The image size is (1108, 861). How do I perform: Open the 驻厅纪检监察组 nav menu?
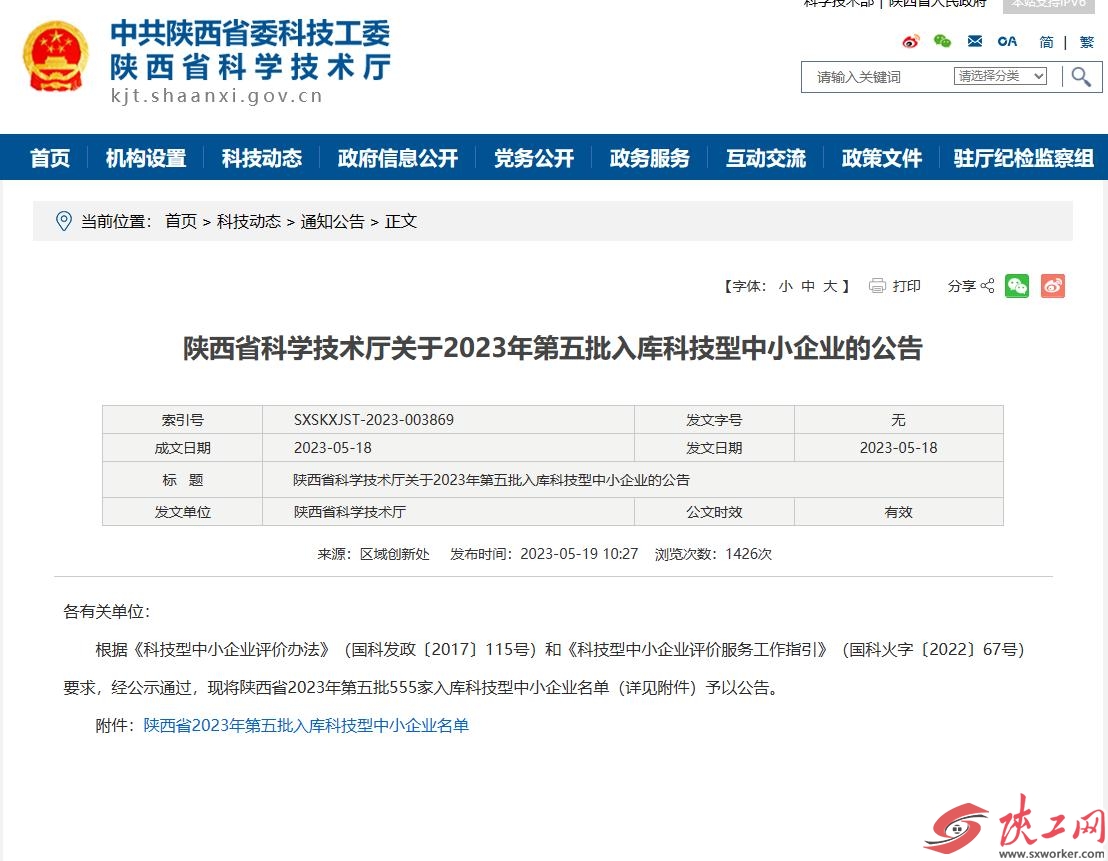pyautogui.click(x=1023, y=158)
